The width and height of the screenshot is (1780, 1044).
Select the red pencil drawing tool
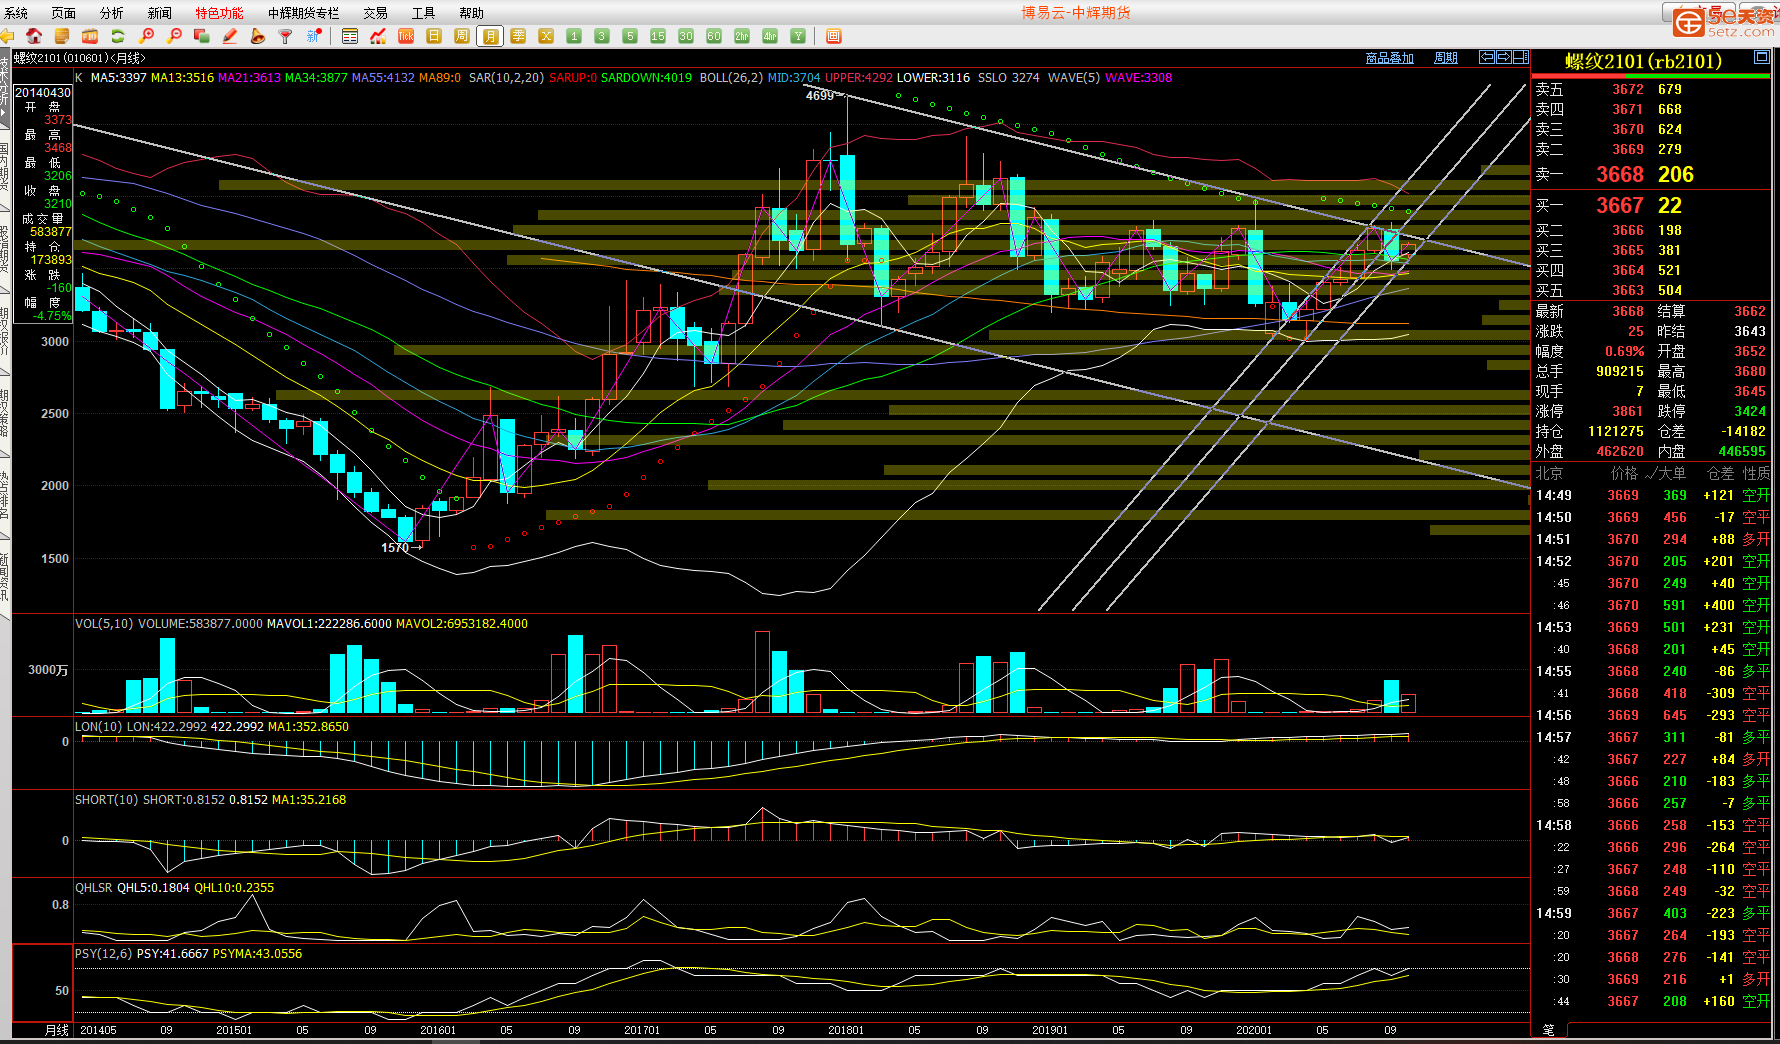[230, 36]
